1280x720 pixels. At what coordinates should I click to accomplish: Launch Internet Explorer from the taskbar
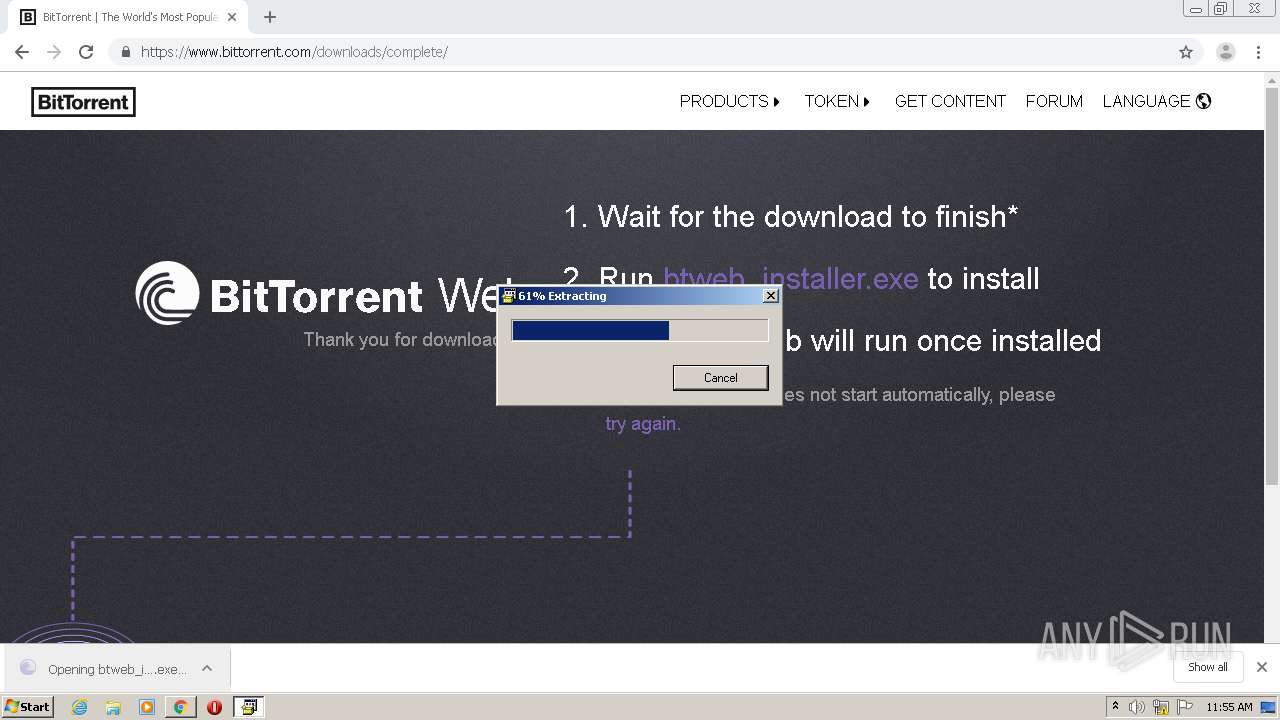(x=79, y=707)
